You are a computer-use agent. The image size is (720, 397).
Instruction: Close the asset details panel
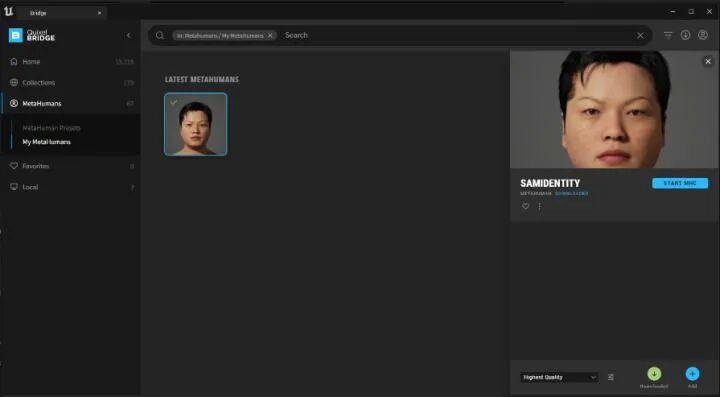[x=708, y=61]
